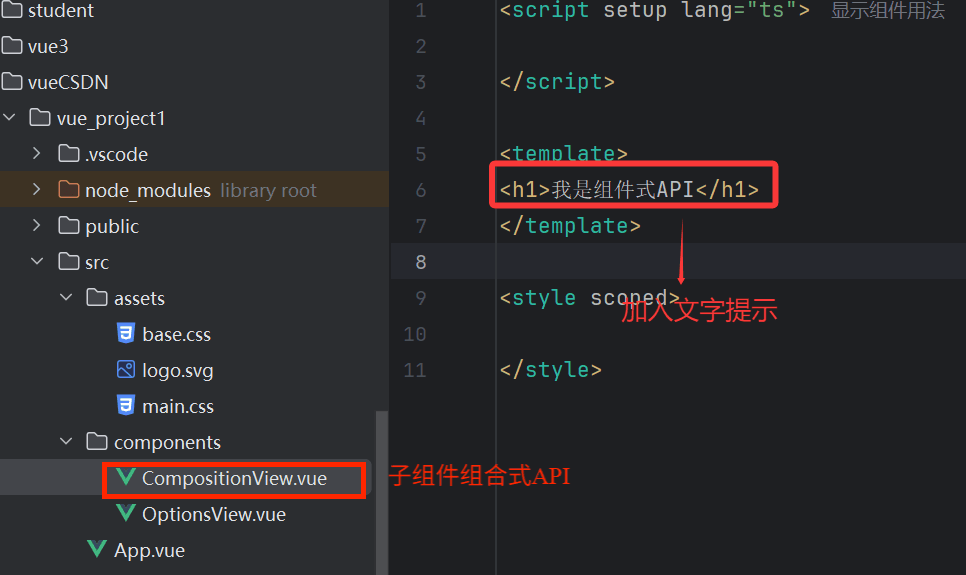Click the vue3 folder icon
This screenshot has height=575, width=966.
coord(12,46)
